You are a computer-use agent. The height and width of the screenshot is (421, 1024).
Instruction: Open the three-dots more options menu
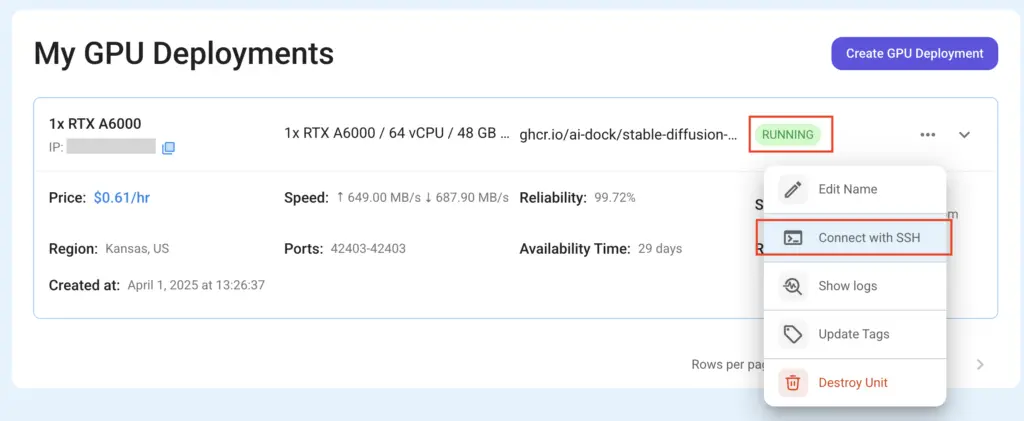coord(927,134)
